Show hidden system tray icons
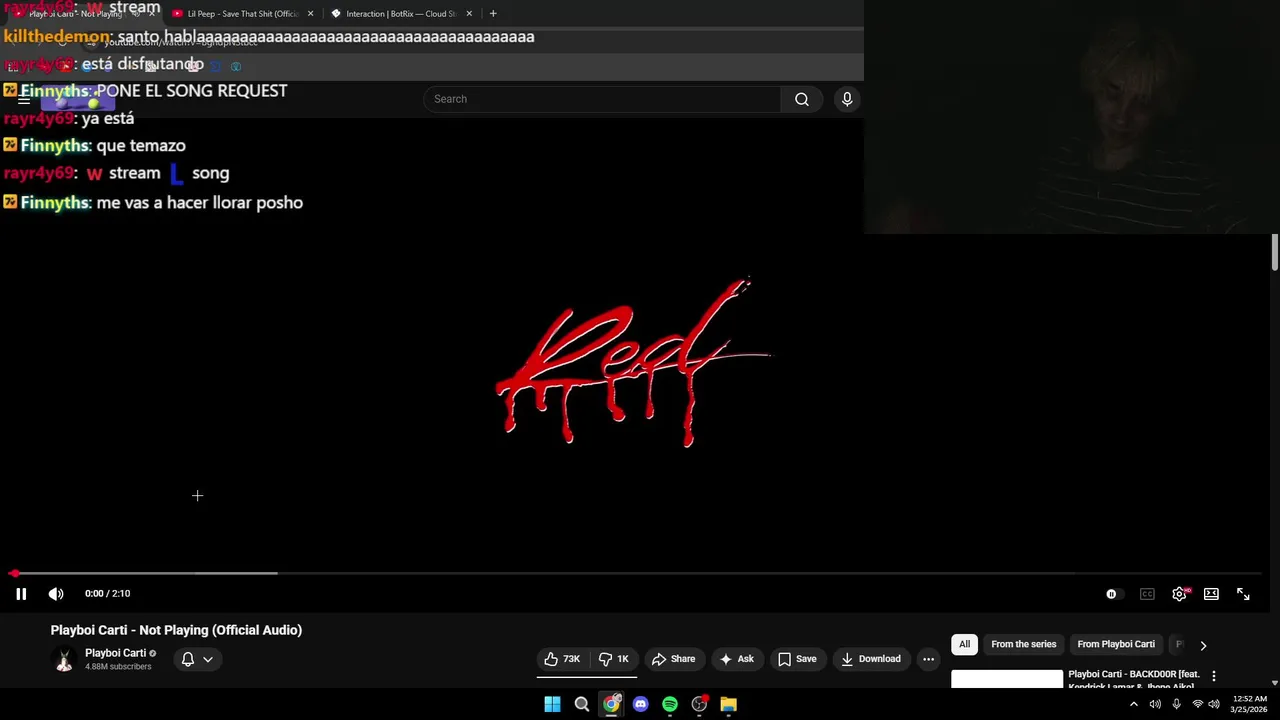 click(x=1133, y=704)
